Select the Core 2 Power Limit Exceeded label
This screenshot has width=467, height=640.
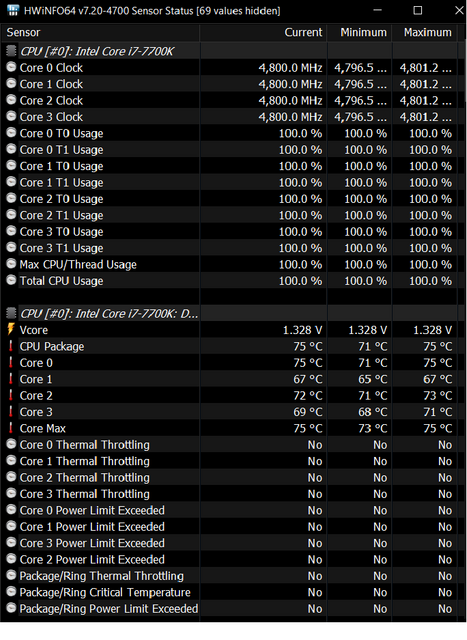click(x=92, y=560)
